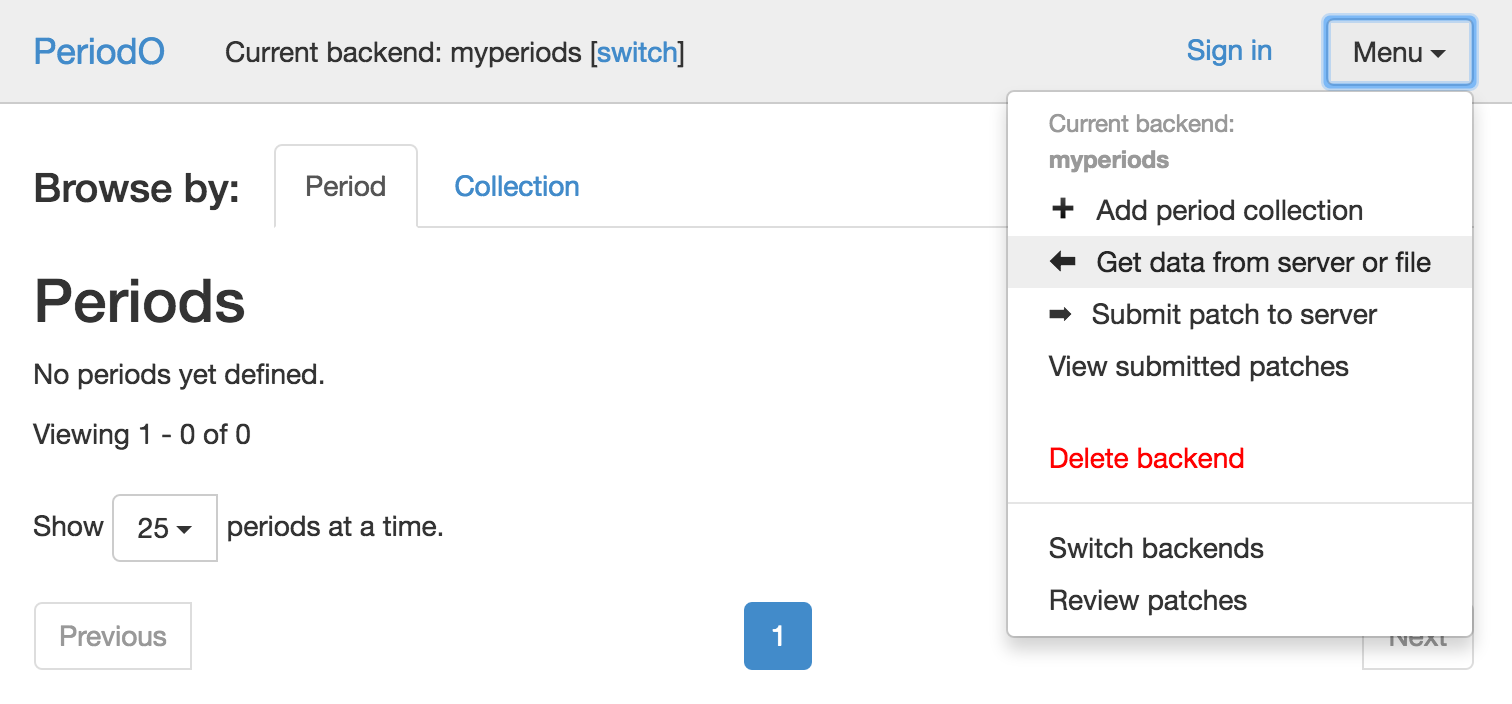1512x704 pixels.
Task: Select Delete backend option
Action: (1146, 458)
